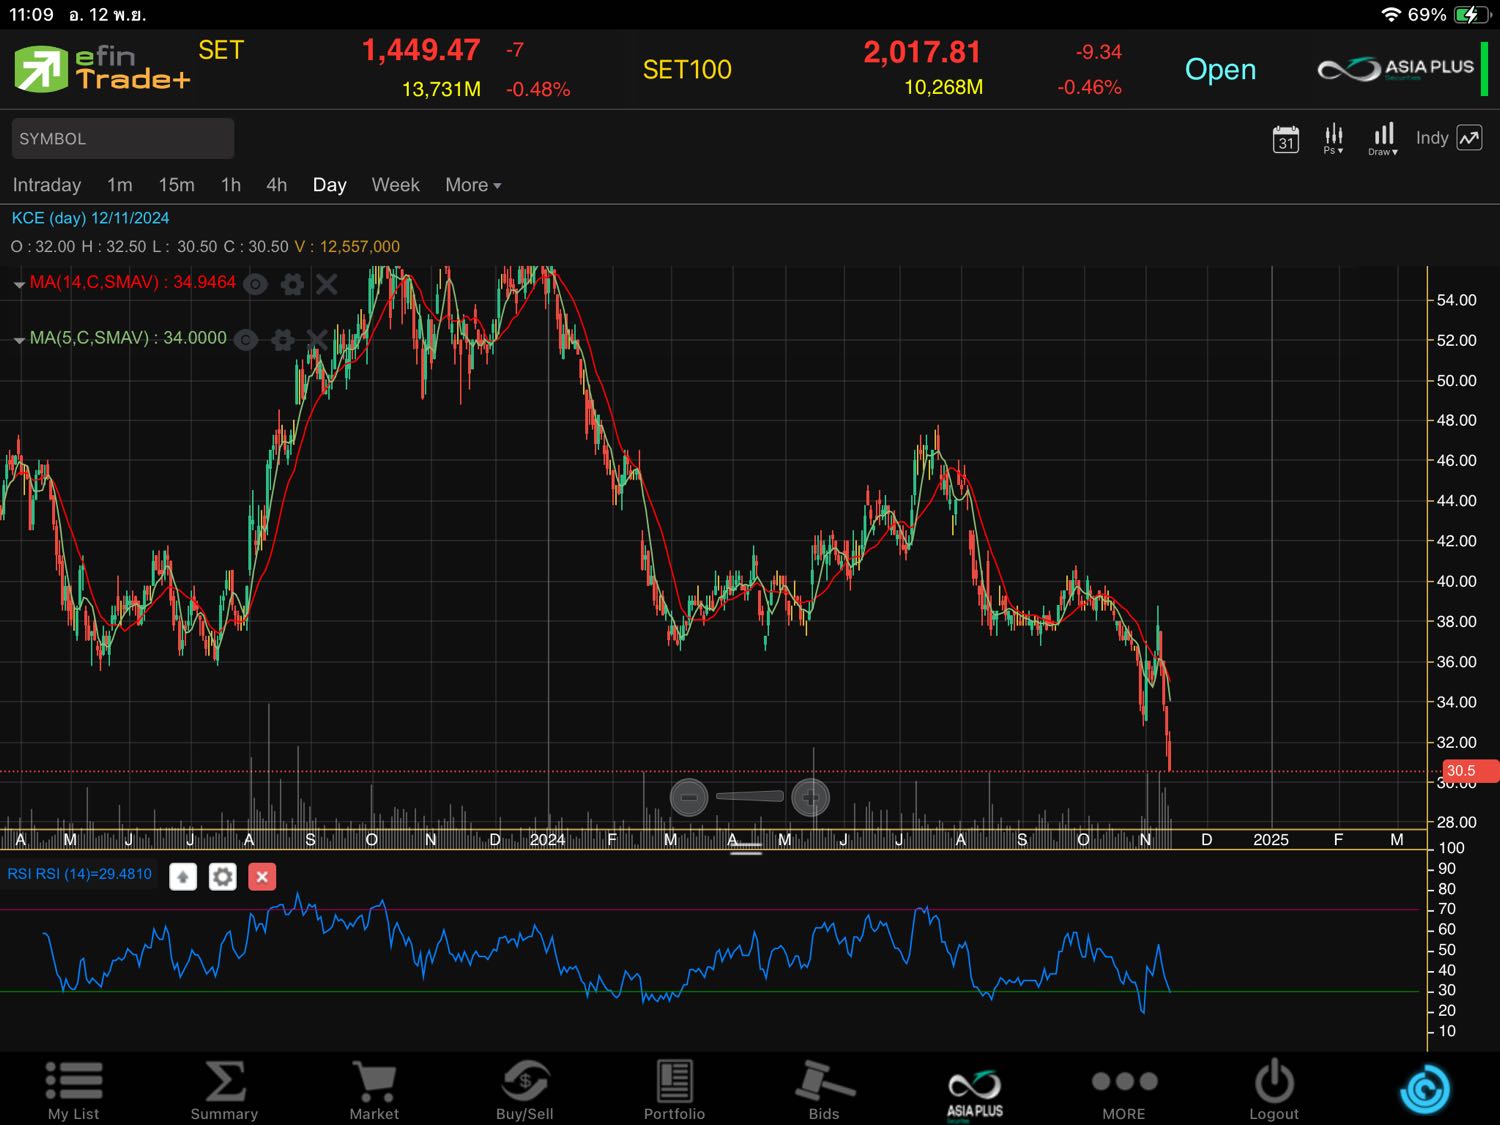Image resolution: width=1500 pixels, height=1125 pixels.
Task: Click the zoom slider track between minus and plus
Action: 749,797
